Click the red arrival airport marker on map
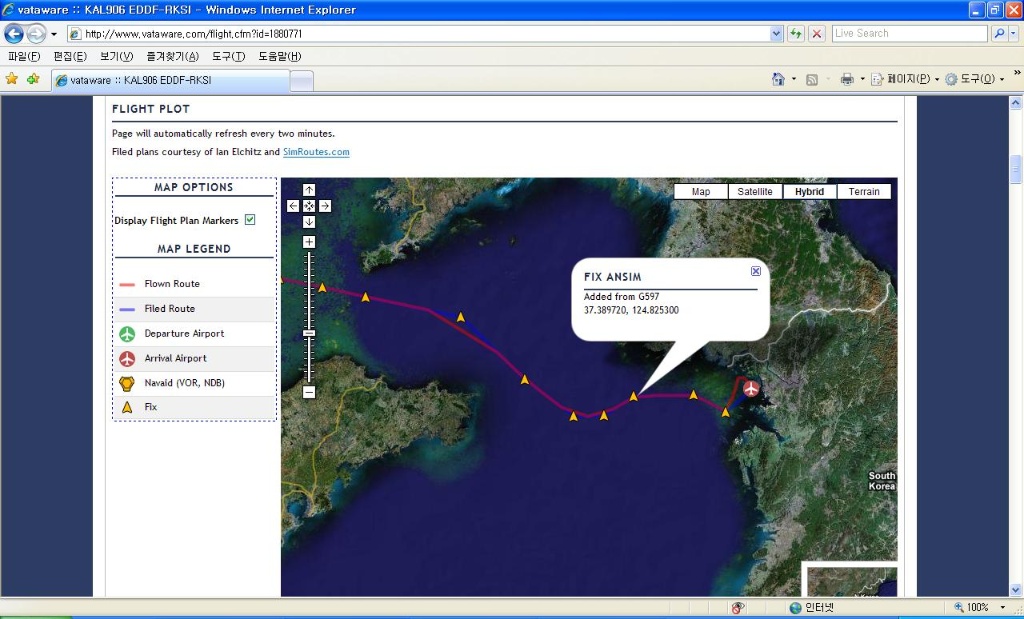Viewport: 1024px width, 619px height. click(750, 388)
